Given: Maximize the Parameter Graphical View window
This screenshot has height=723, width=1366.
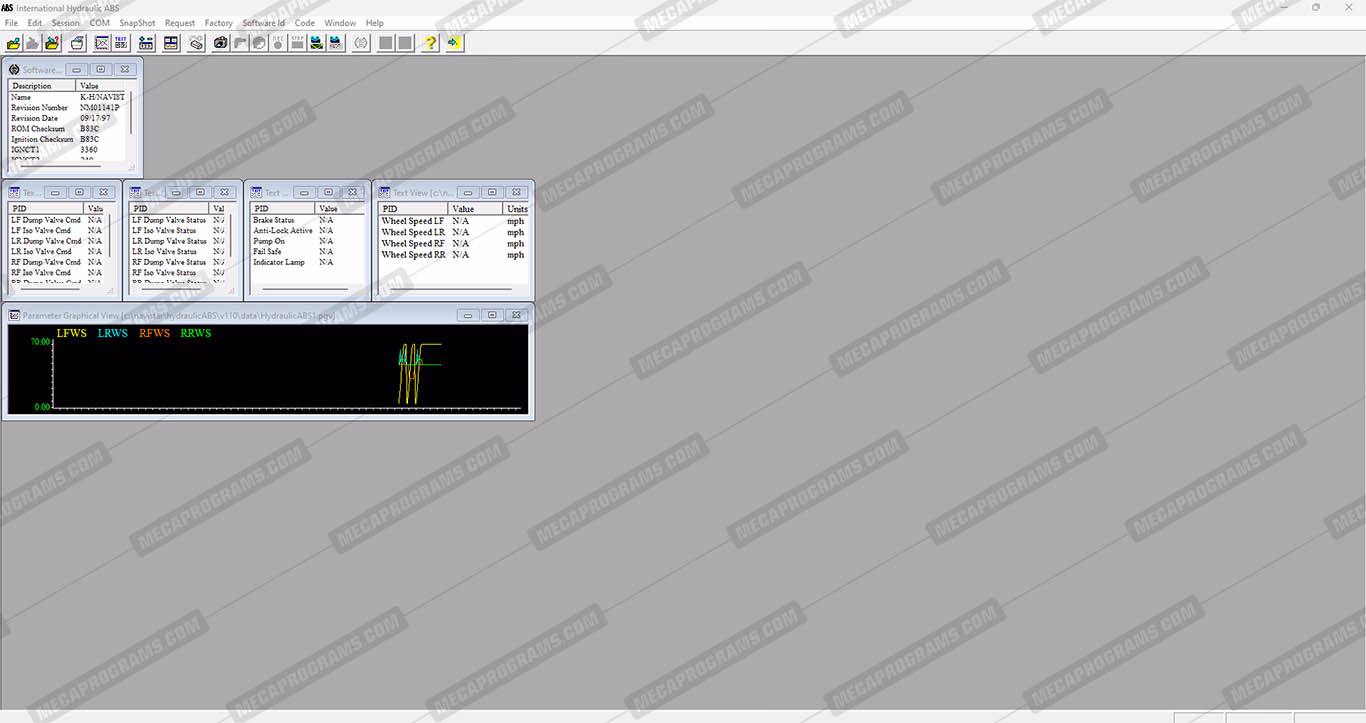Looking at the screenshot, I should click(x=491, y=315).
